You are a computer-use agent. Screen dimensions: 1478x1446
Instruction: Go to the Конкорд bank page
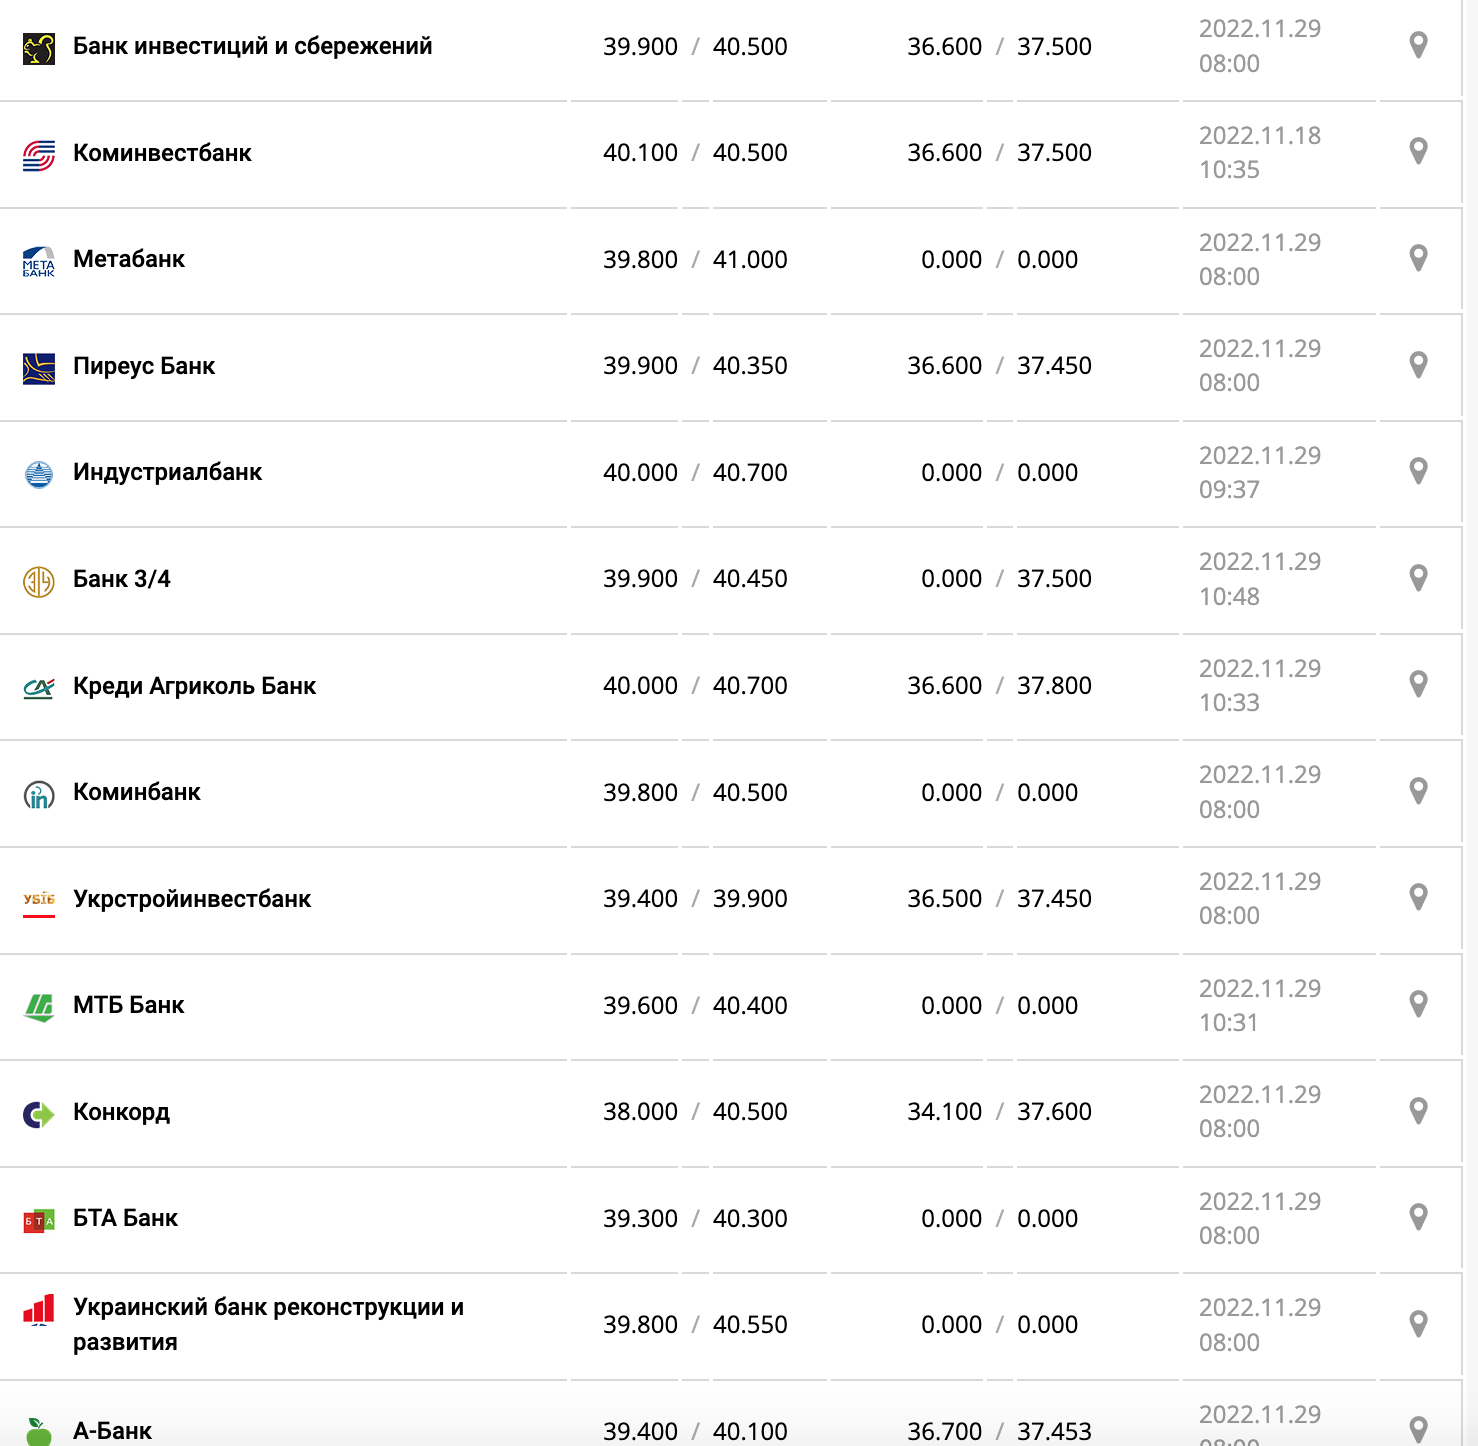(121, 1112)
